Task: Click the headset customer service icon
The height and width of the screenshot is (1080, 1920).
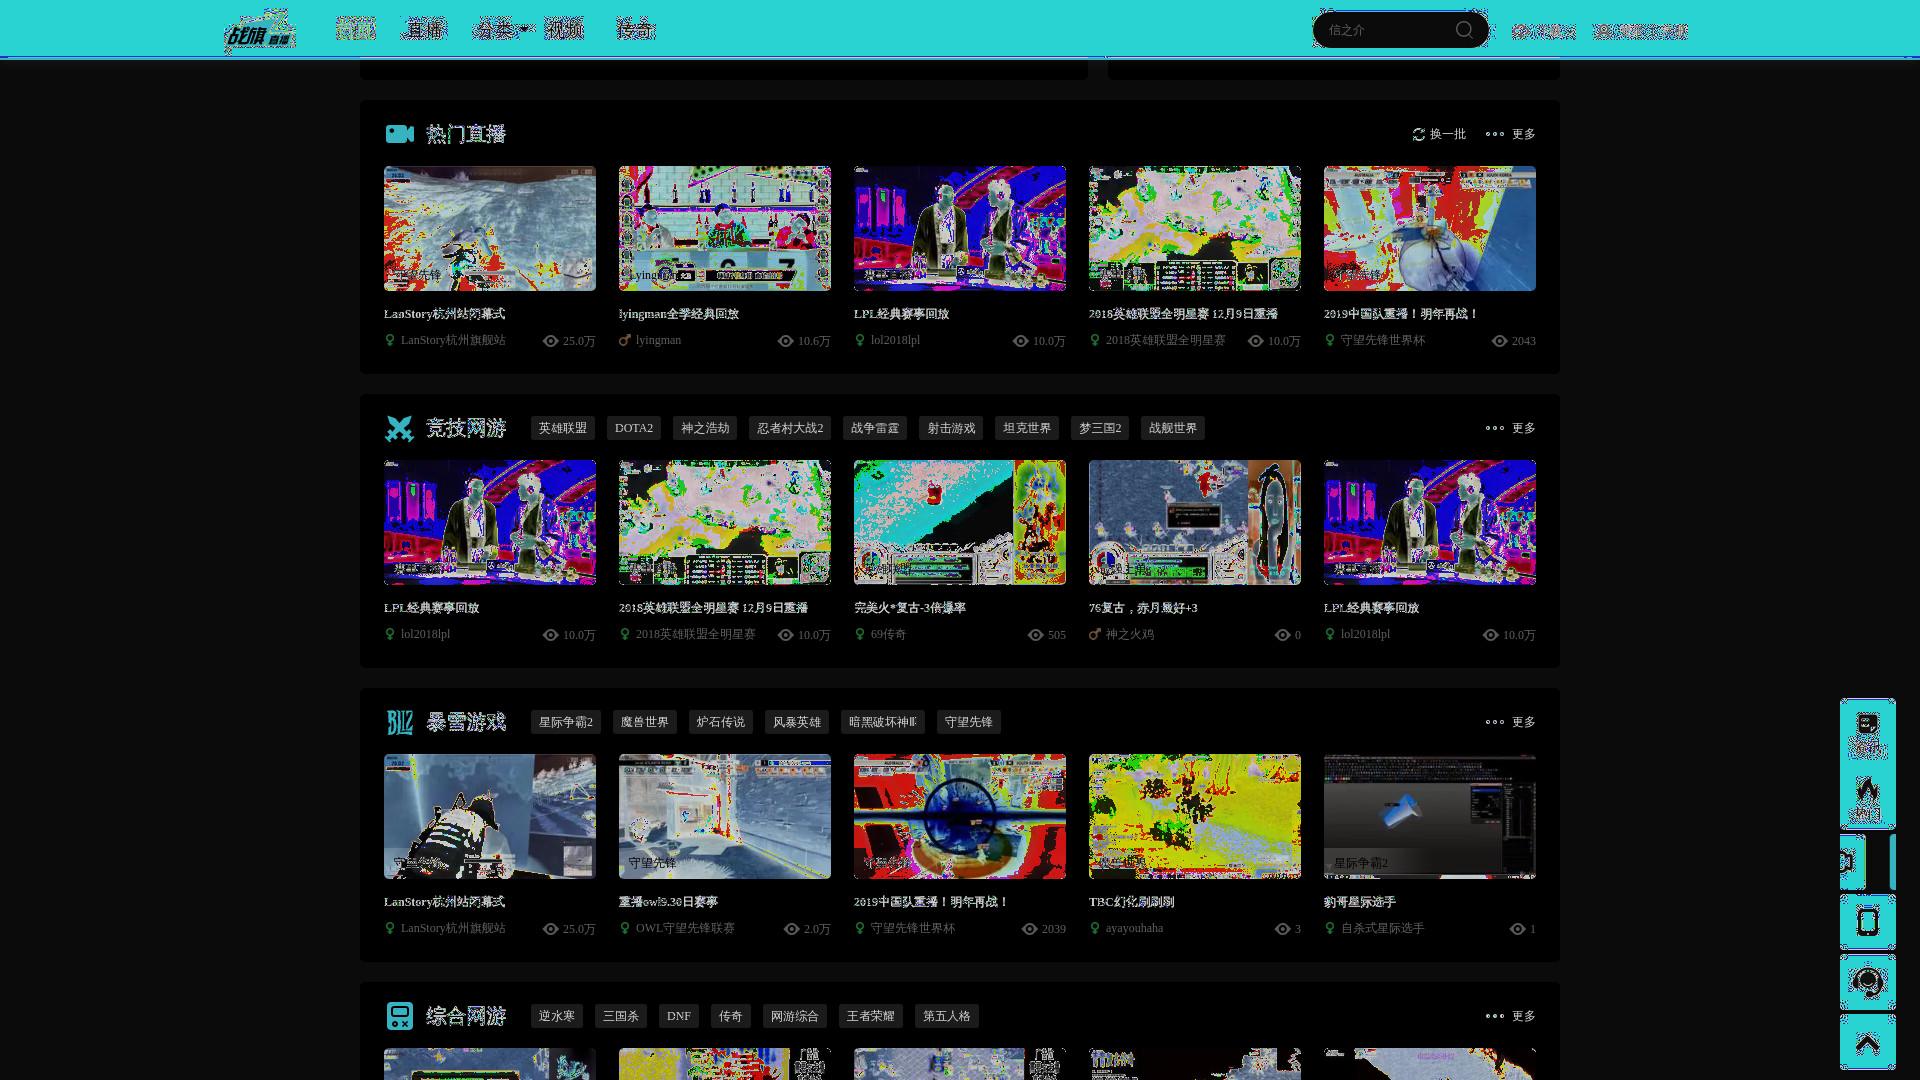Action: coord(1867,982)
